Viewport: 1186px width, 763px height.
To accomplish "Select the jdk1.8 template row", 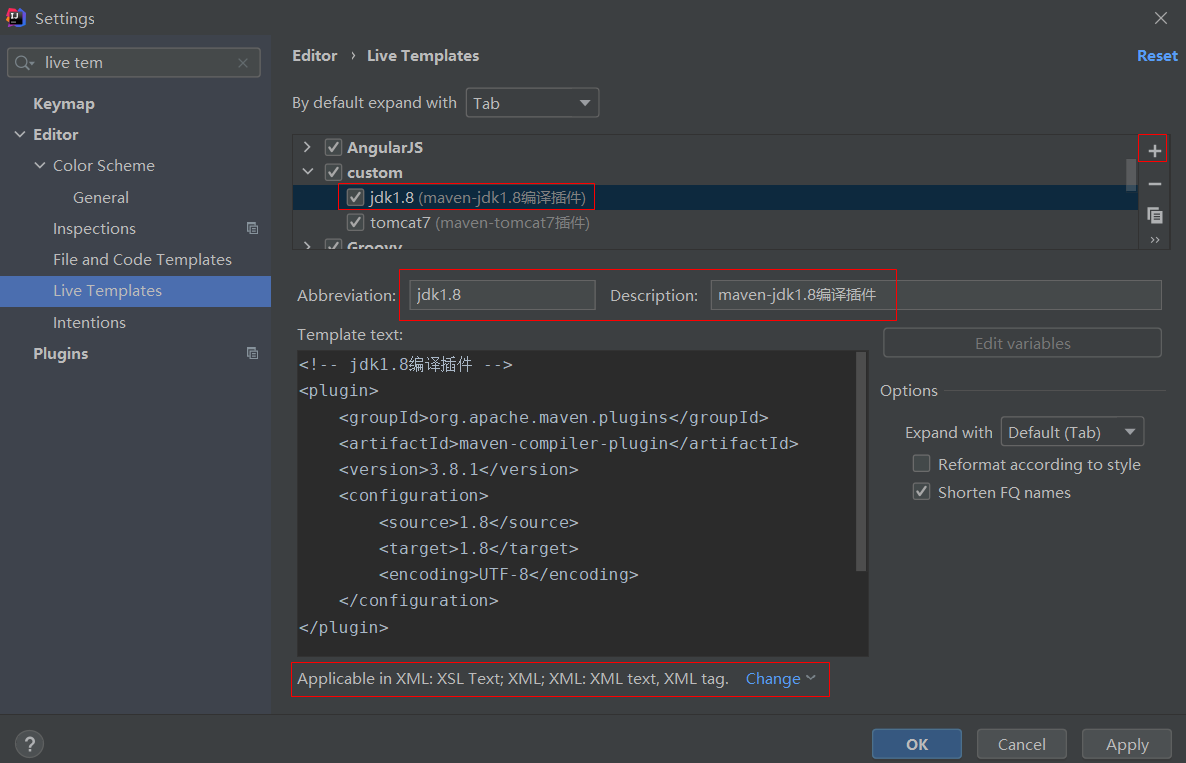I will pyautogui.click(x=715, y=197).
